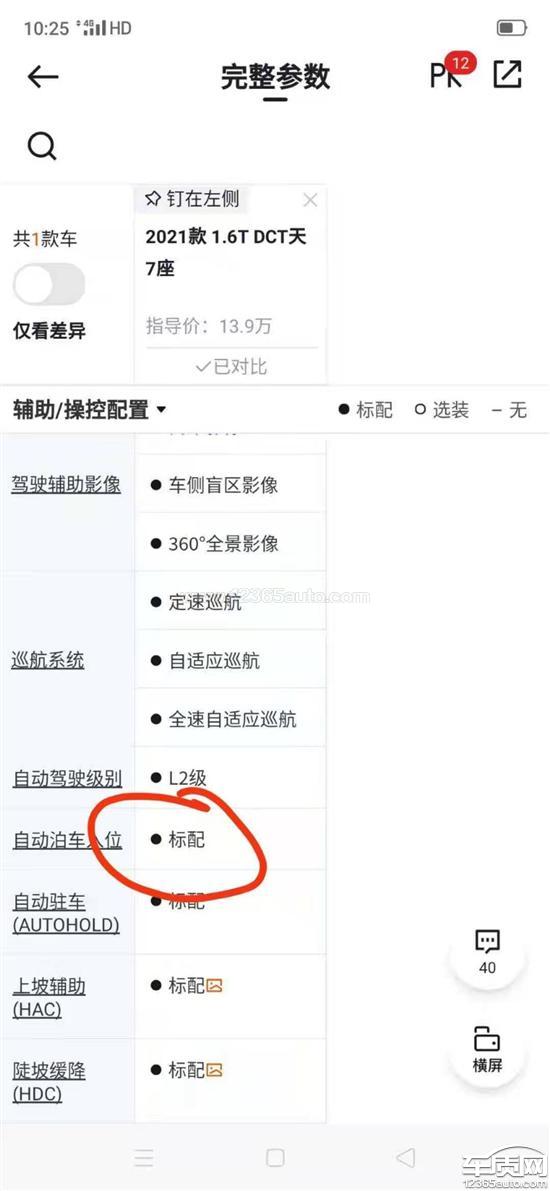Toggle the 仅看差异 switch
Screen dimensions: 550x1191
coord(49,284)
